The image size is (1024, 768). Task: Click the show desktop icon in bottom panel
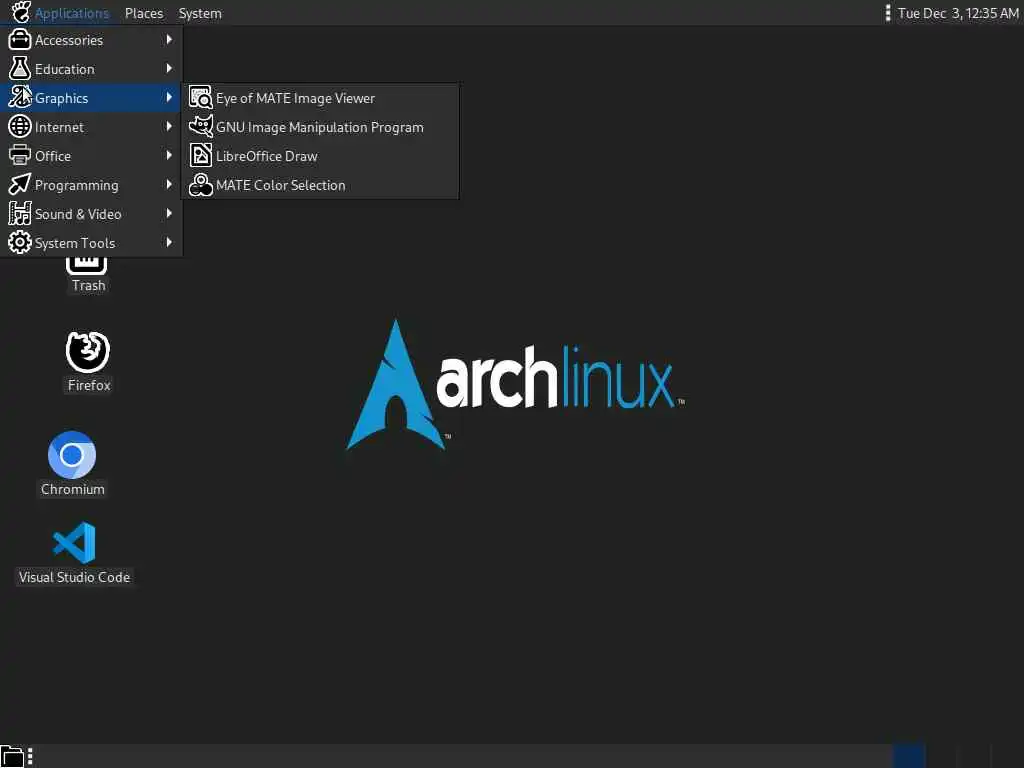pyautogui.click(x=12, y=756)
